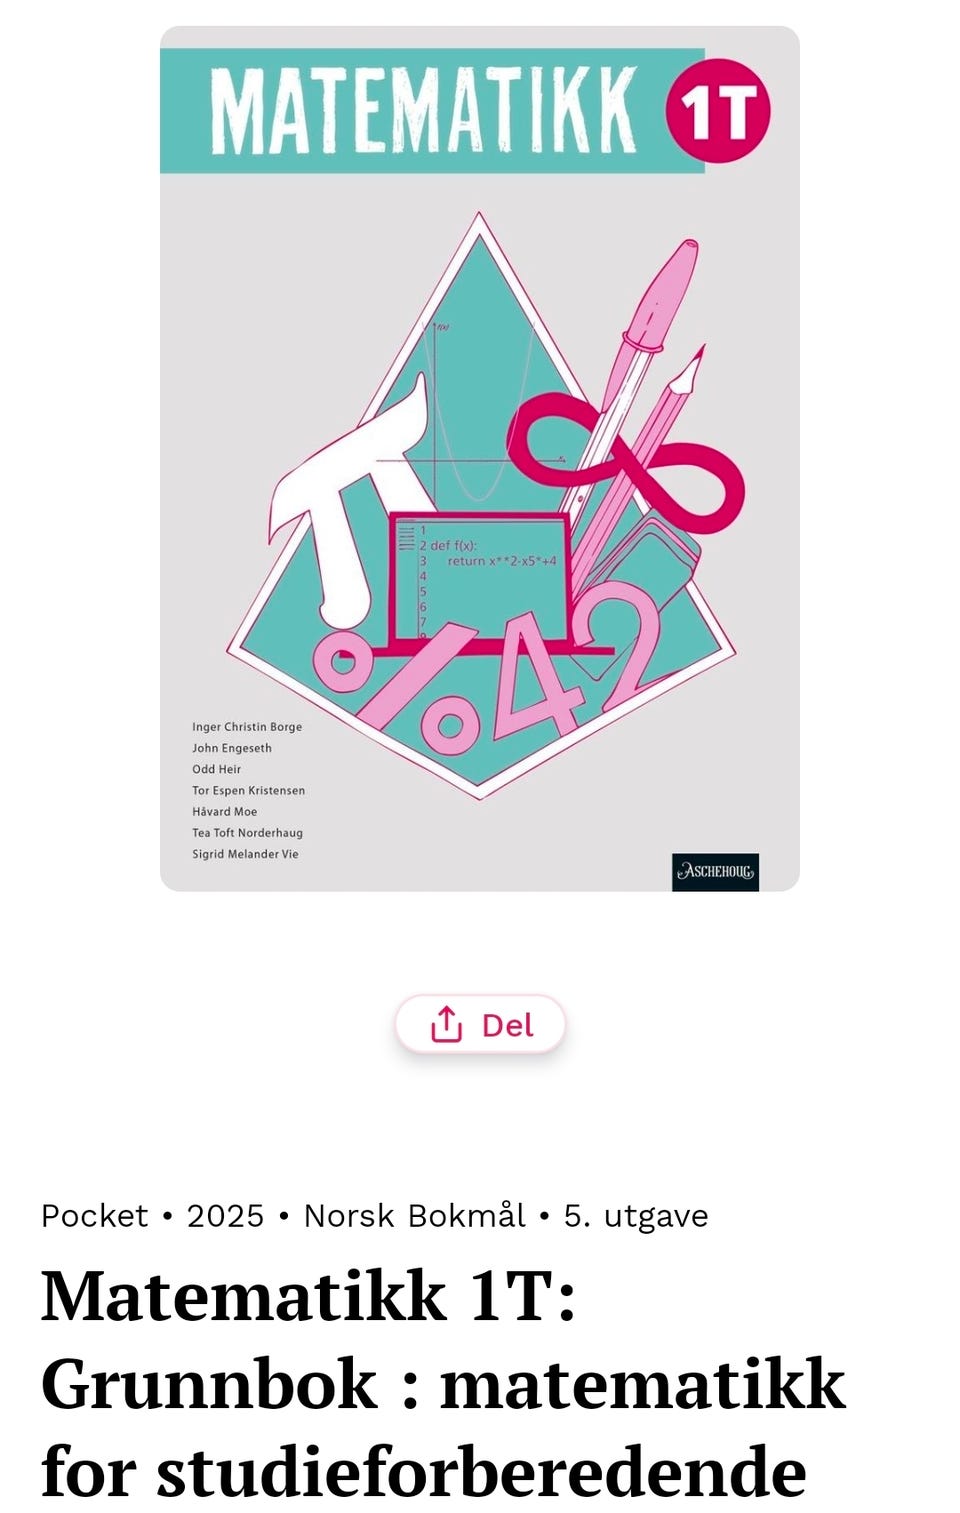Click the Norsk Bokmål language label
The image size is (960, 1513).
(414, 1215)
